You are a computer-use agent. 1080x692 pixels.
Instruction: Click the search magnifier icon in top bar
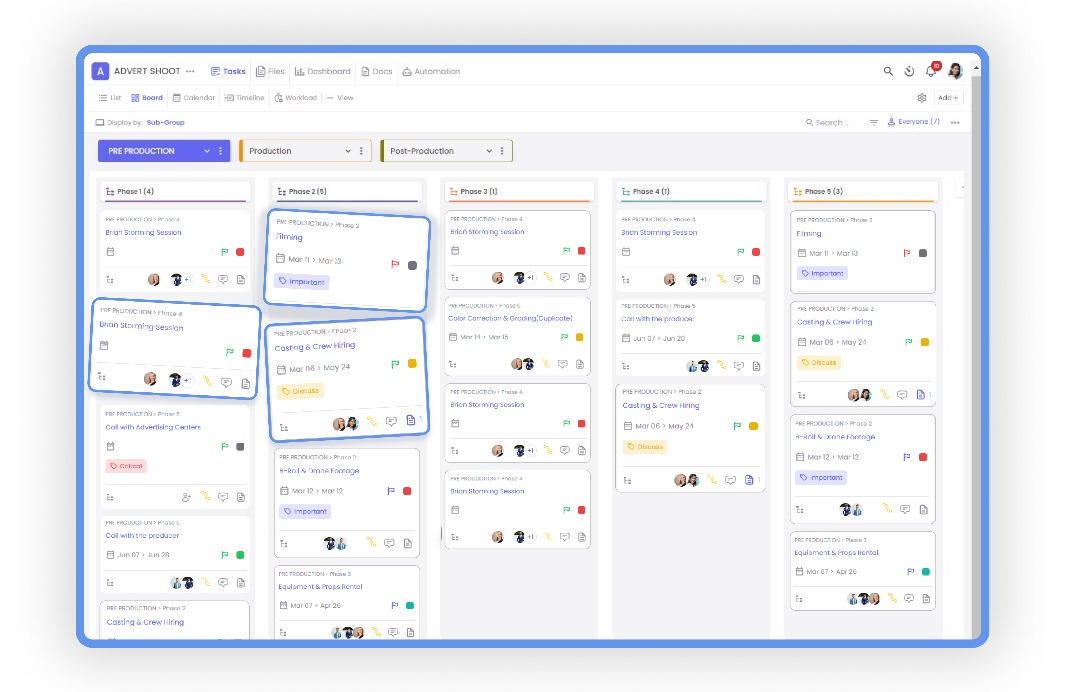click(888, 72)
